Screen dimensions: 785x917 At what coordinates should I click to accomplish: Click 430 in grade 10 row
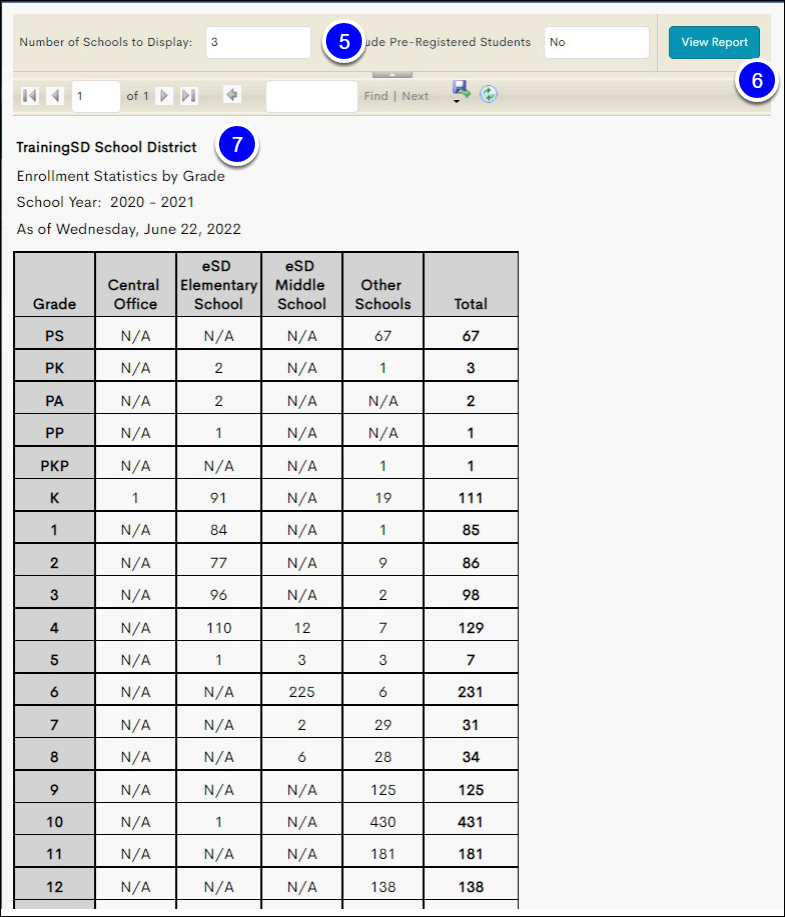383,822
